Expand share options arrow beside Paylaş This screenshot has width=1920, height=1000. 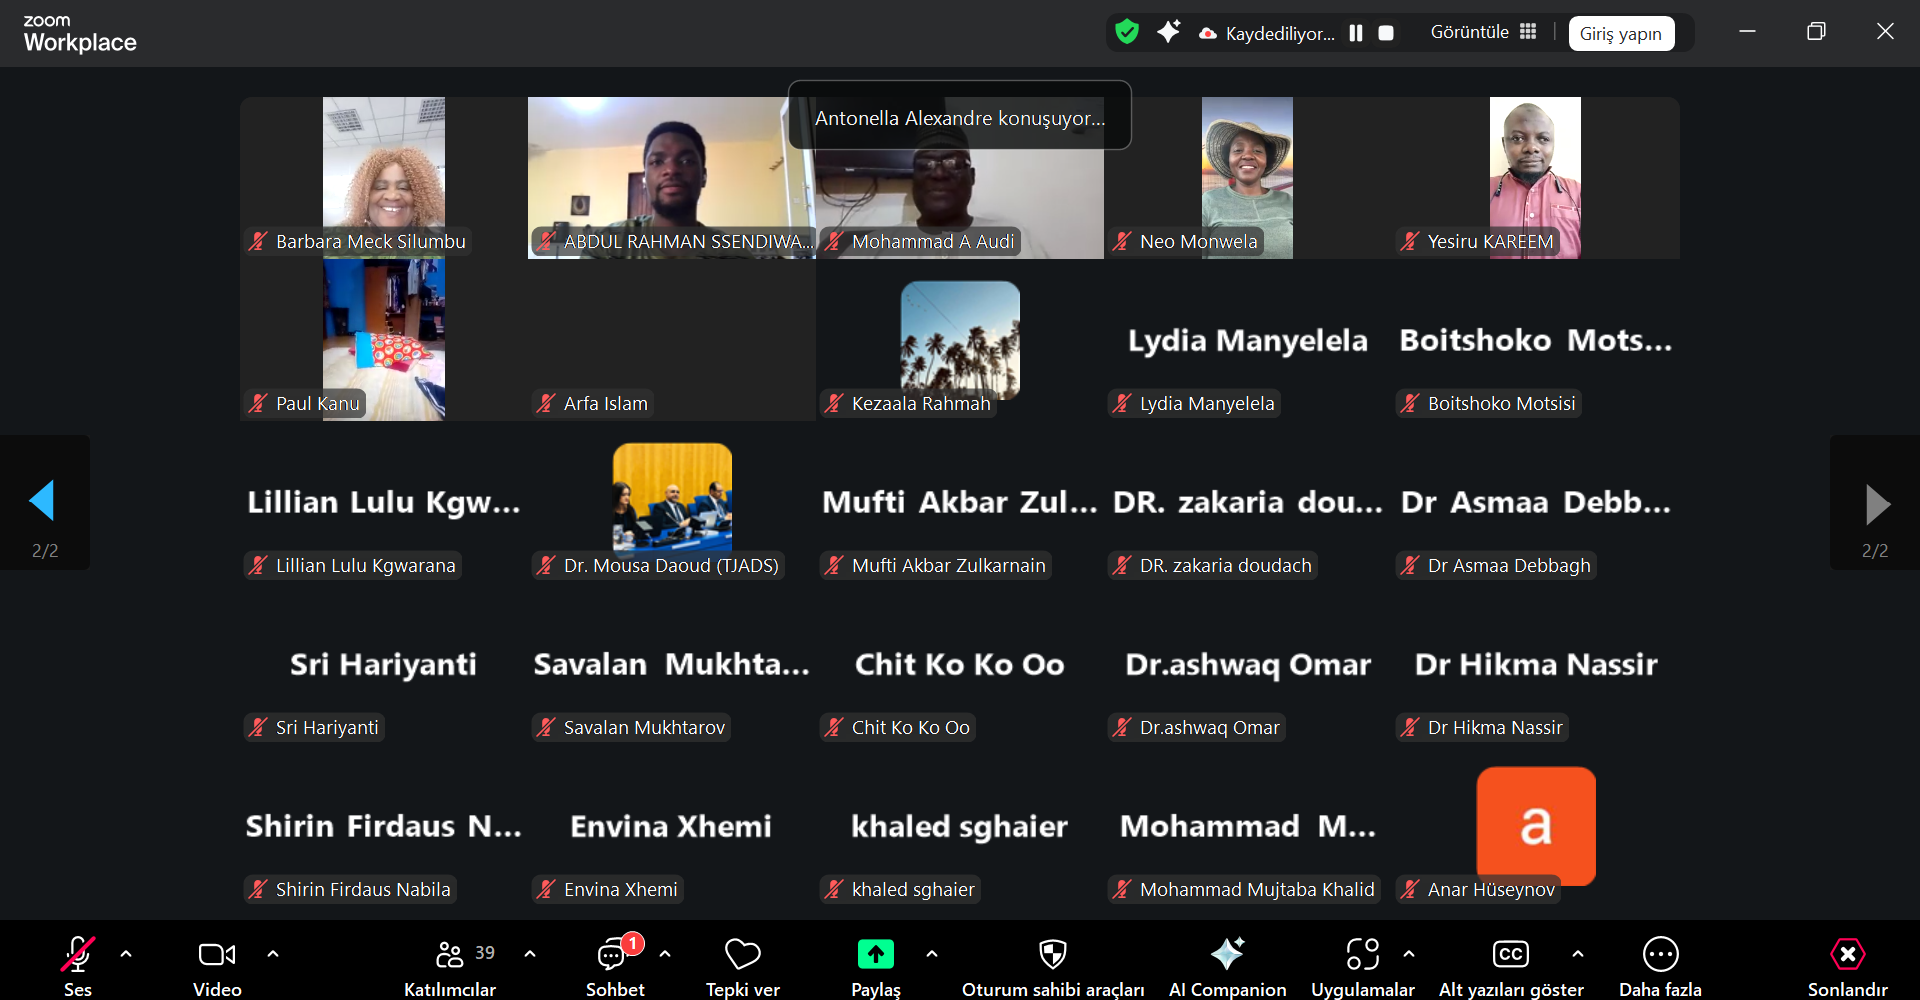coord(932,954)
